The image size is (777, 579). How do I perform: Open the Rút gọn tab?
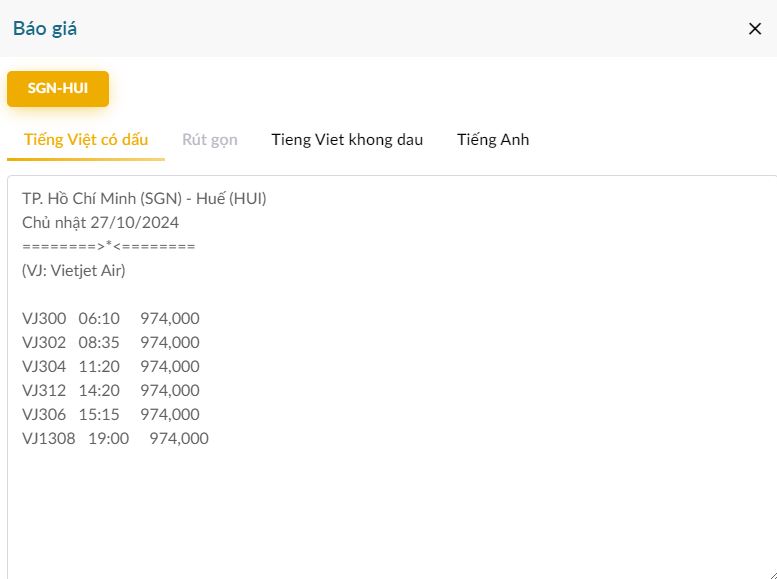pos(210,139)
